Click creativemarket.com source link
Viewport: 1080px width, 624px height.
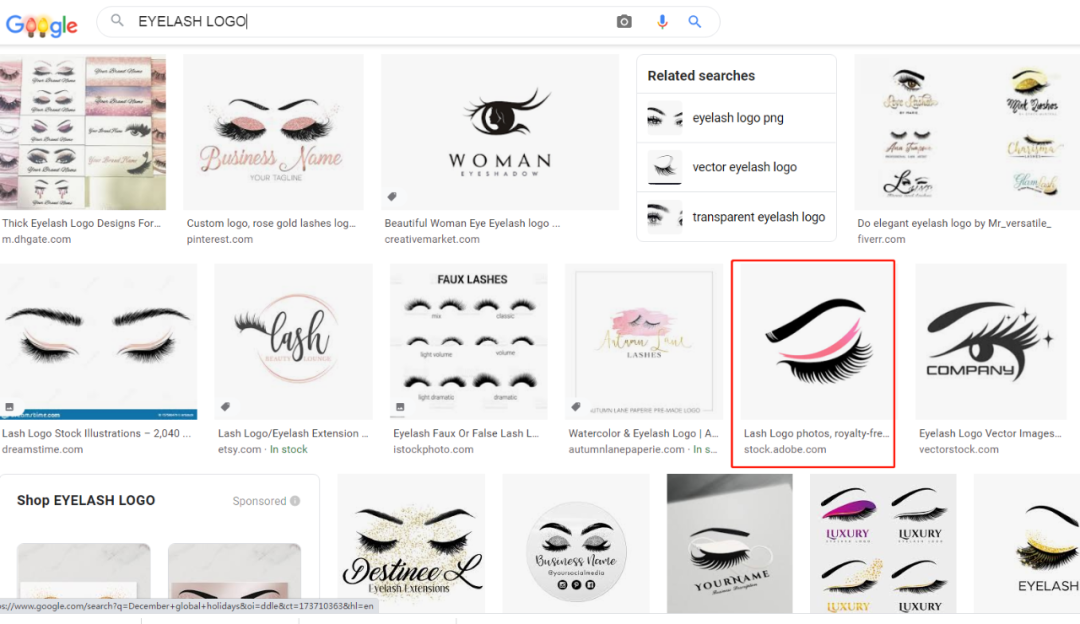coord(432,239)
